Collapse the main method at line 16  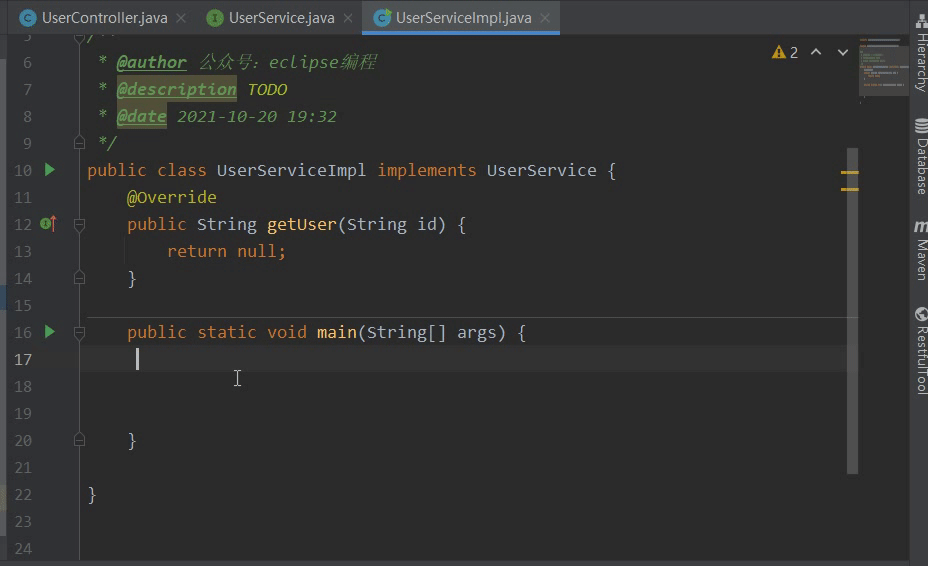pos(79,333)
